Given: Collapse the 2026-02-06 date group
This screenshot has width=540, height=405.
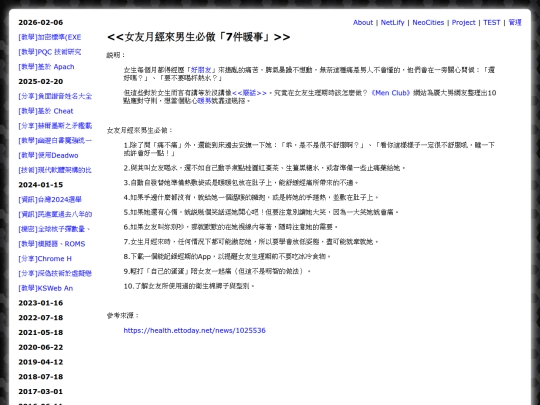Looking at the screenshot, I should point(41,22).
